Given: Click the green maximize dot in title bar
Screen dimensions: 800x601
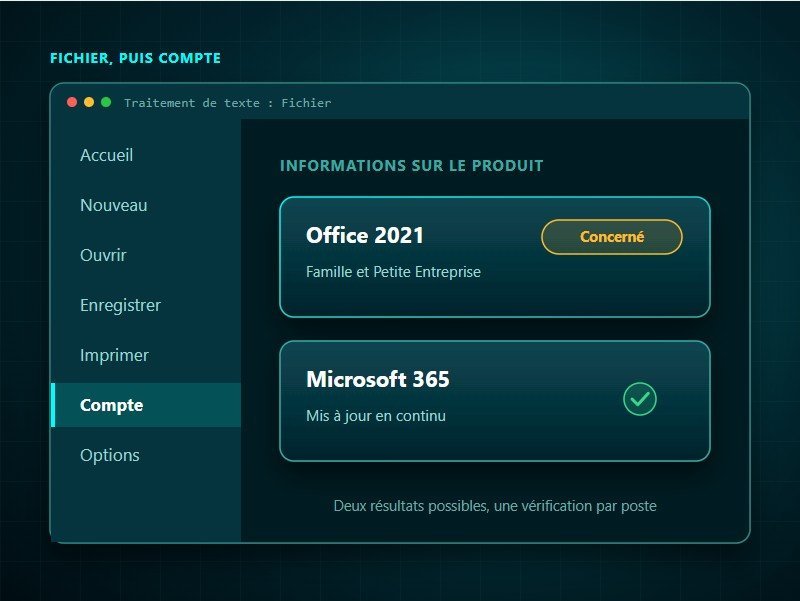Looking at the screenshot, I should 106,102.
